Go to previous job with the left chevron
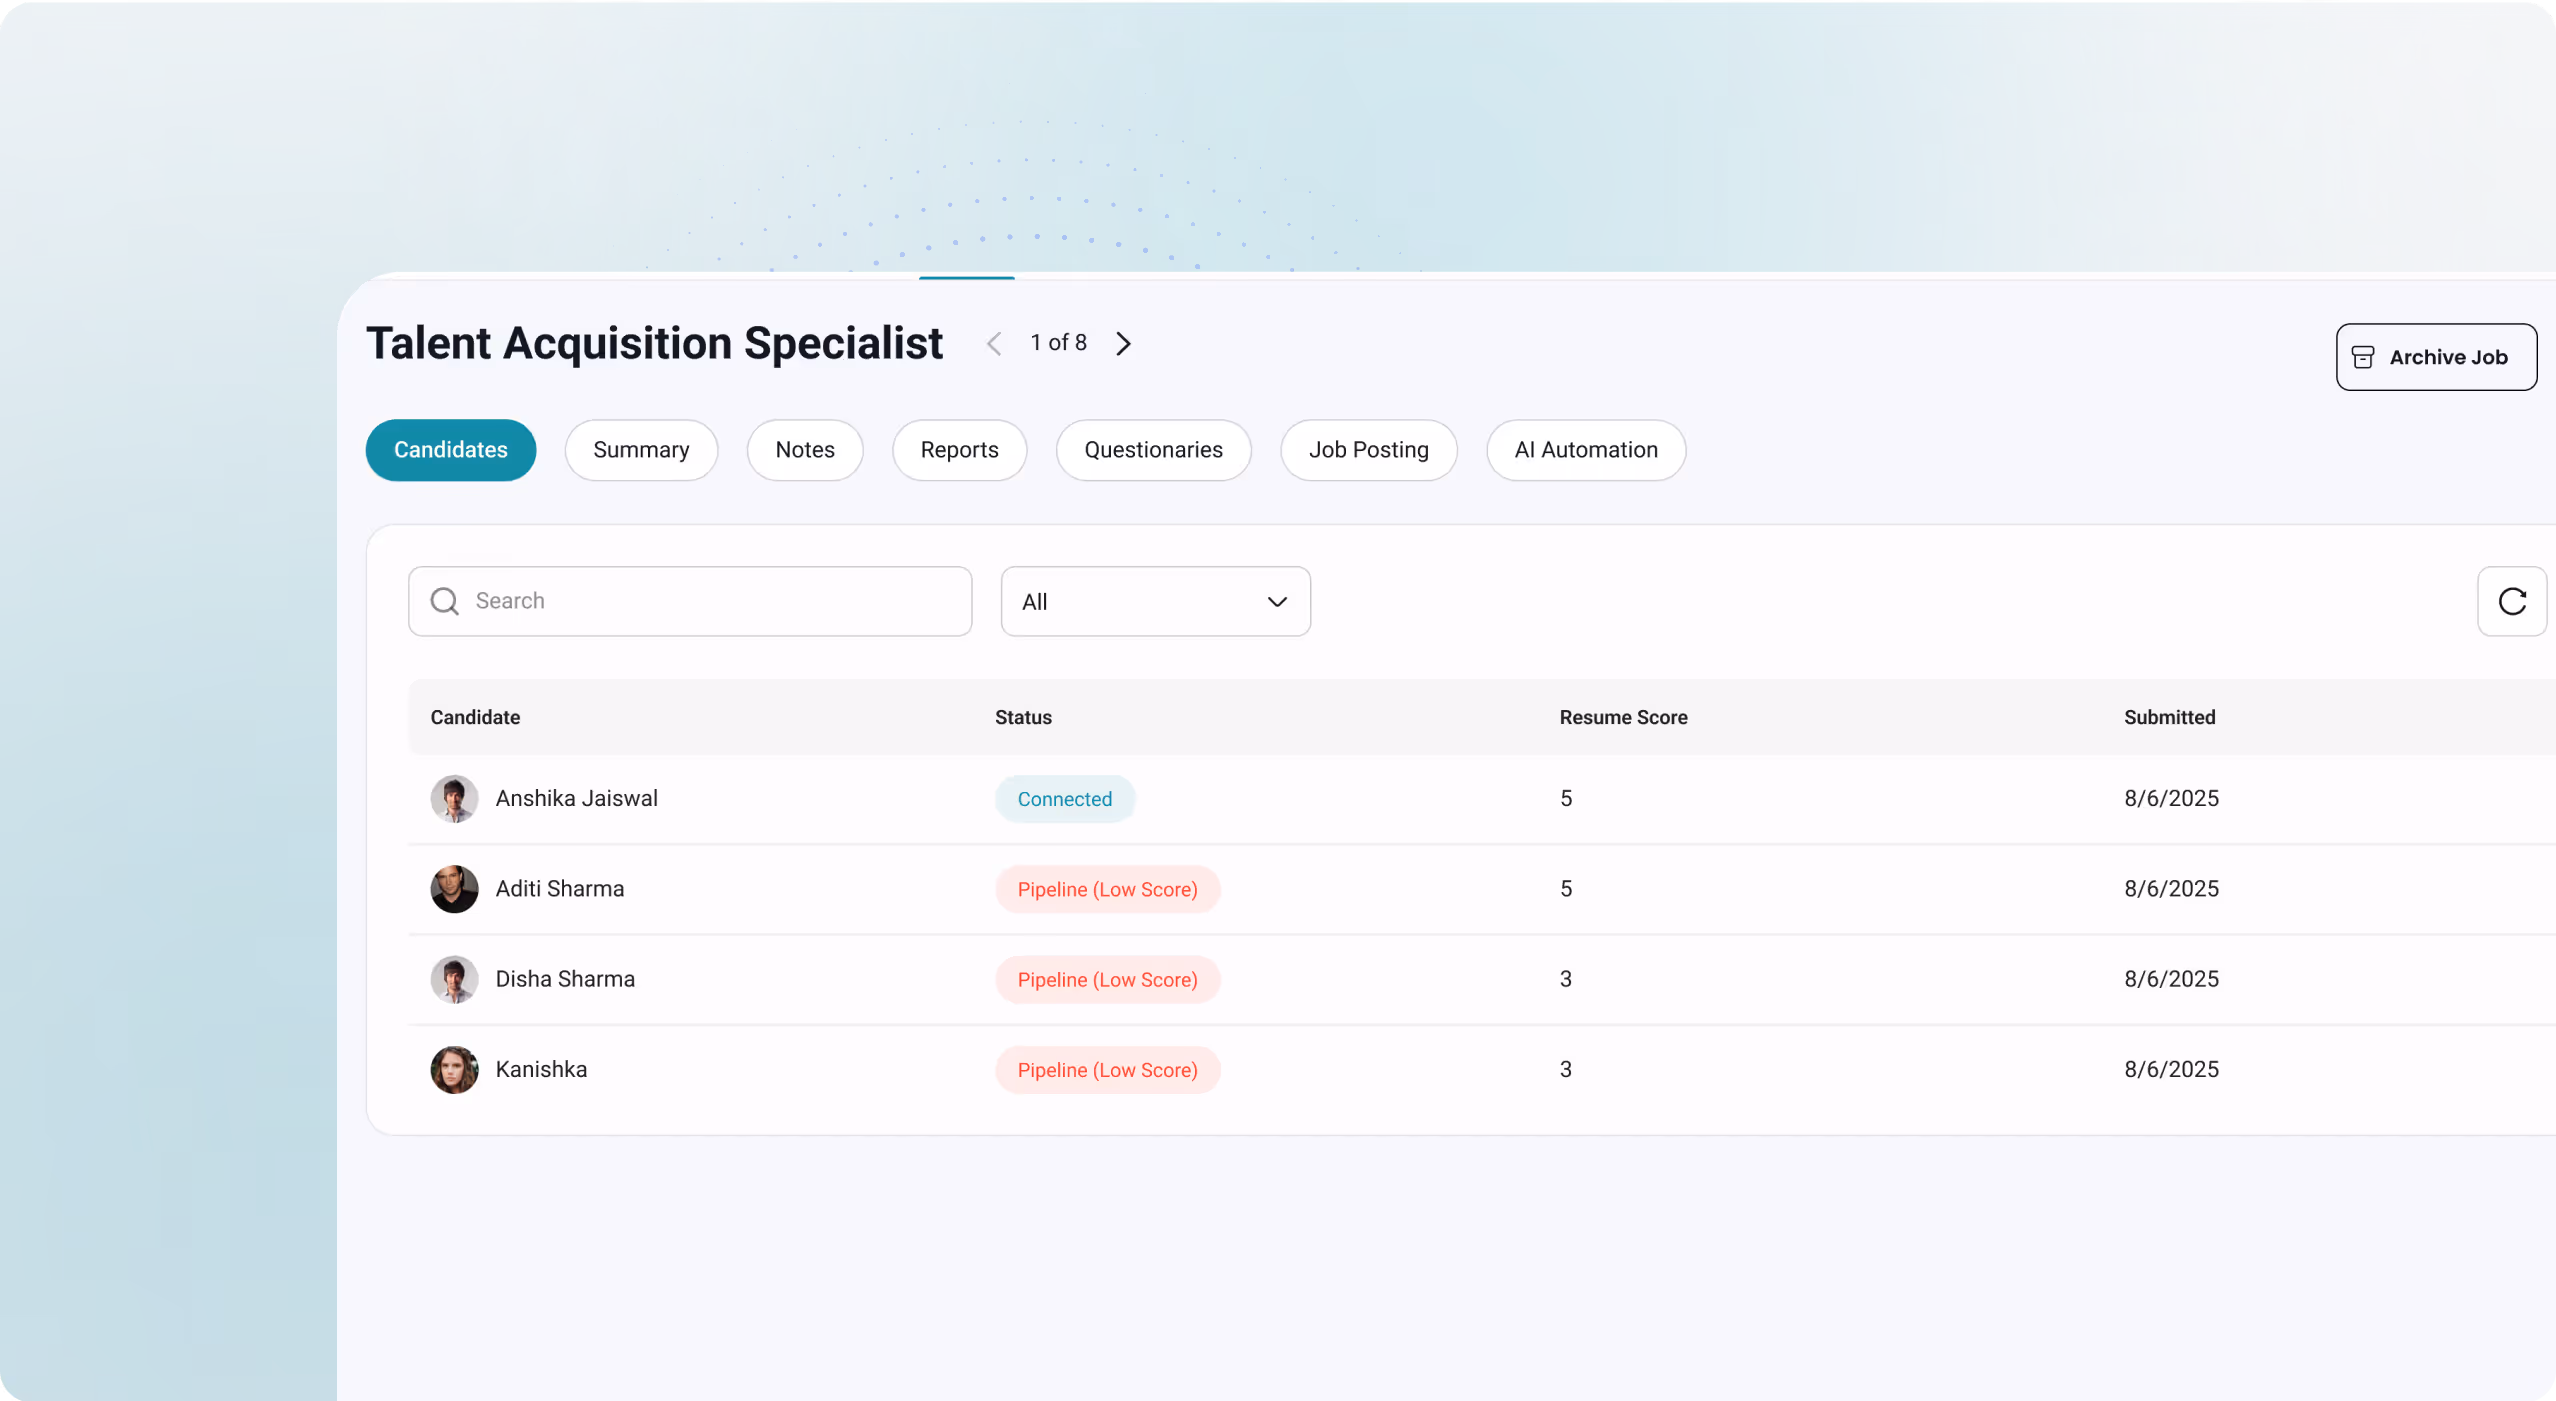The height and width of the screenshot is (1401, 2556). (994, 343)
